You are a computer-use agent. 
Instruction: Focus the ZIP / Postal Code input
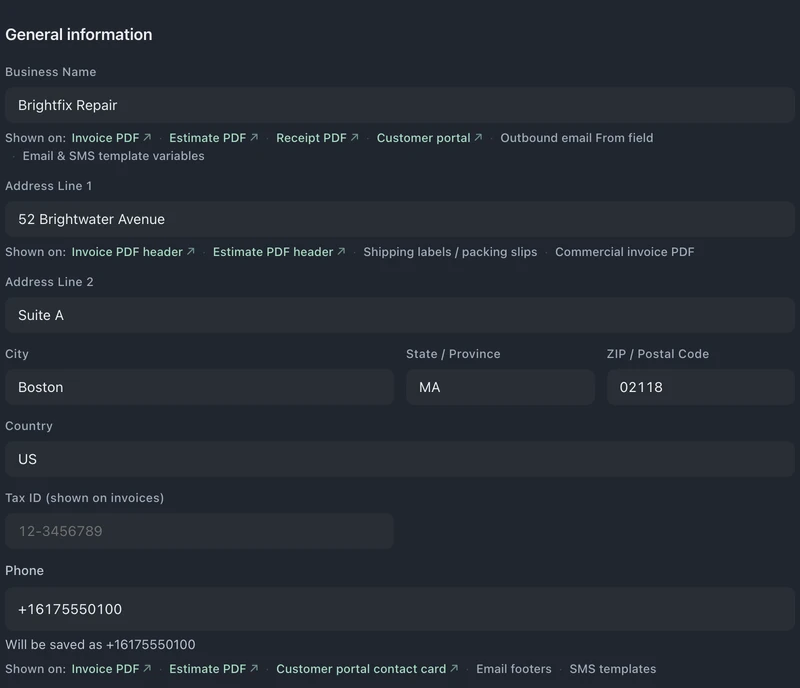pos(701,387)
